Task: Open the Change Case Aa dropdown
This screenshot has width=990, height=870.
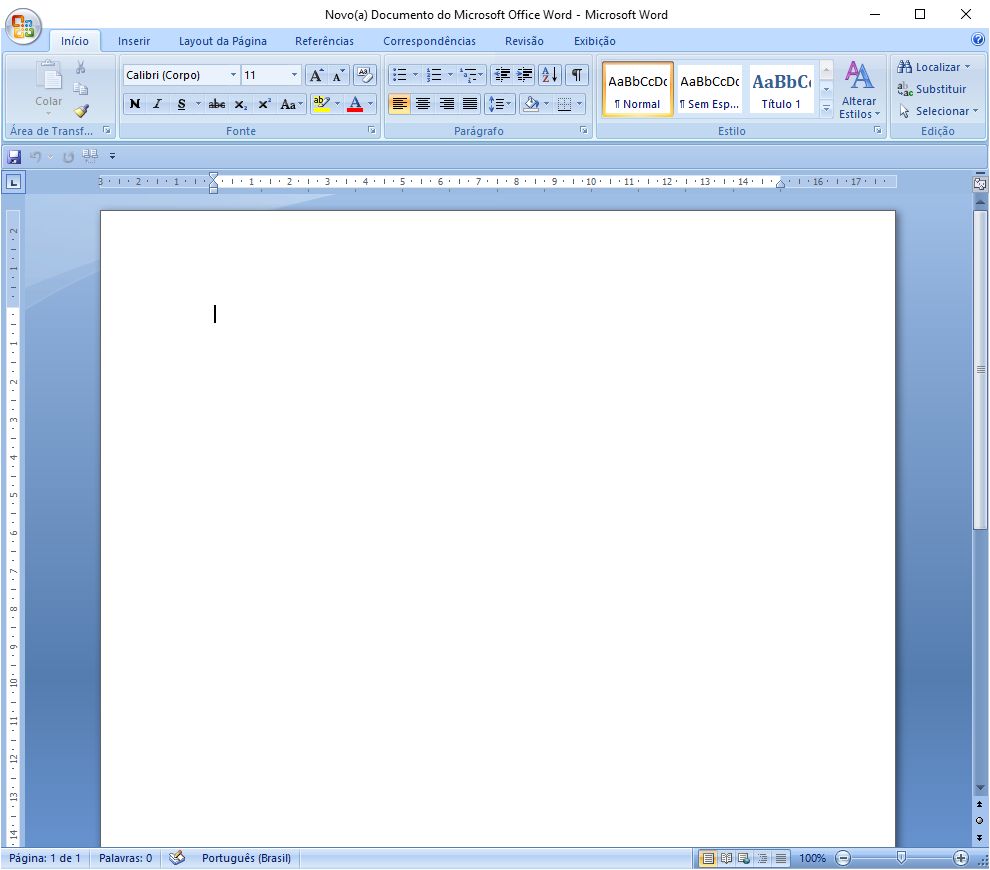Action: [x=292, y=104]
